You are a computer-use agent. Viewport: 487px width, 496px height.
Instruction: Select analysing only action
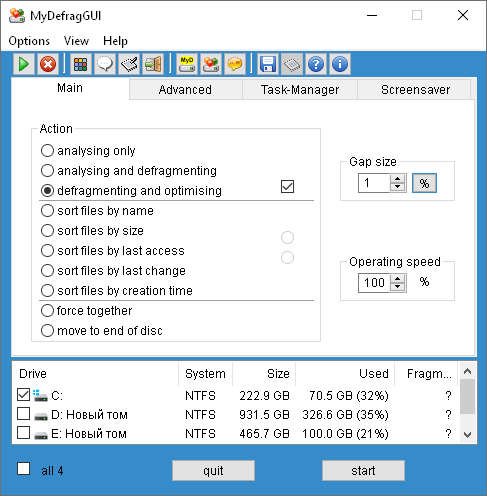[88, 151]
